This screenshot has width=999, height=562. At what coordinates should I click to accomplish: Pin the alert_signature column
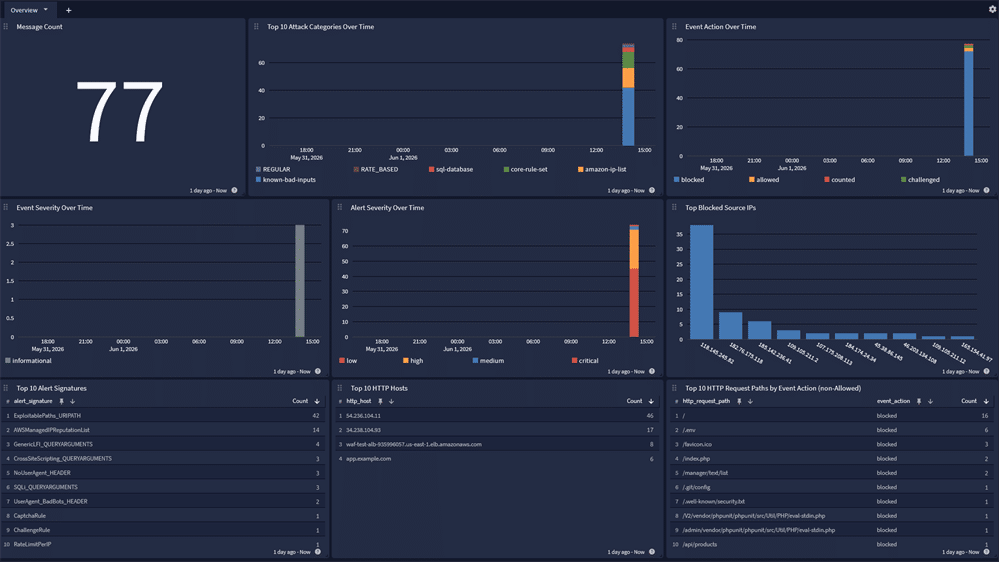click(62, 401)
